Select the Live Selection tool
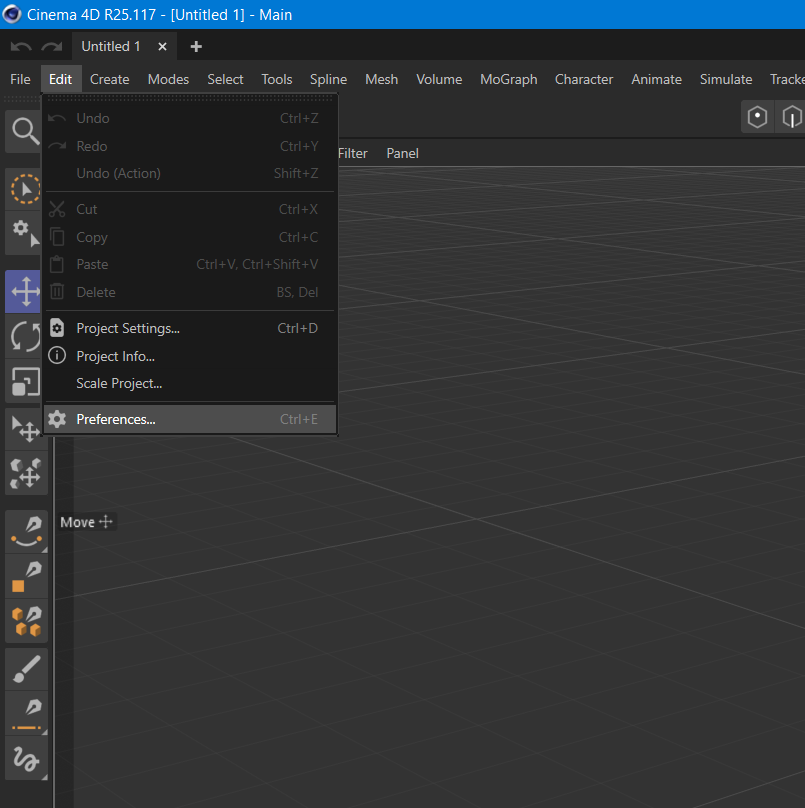 click(25, 189)
